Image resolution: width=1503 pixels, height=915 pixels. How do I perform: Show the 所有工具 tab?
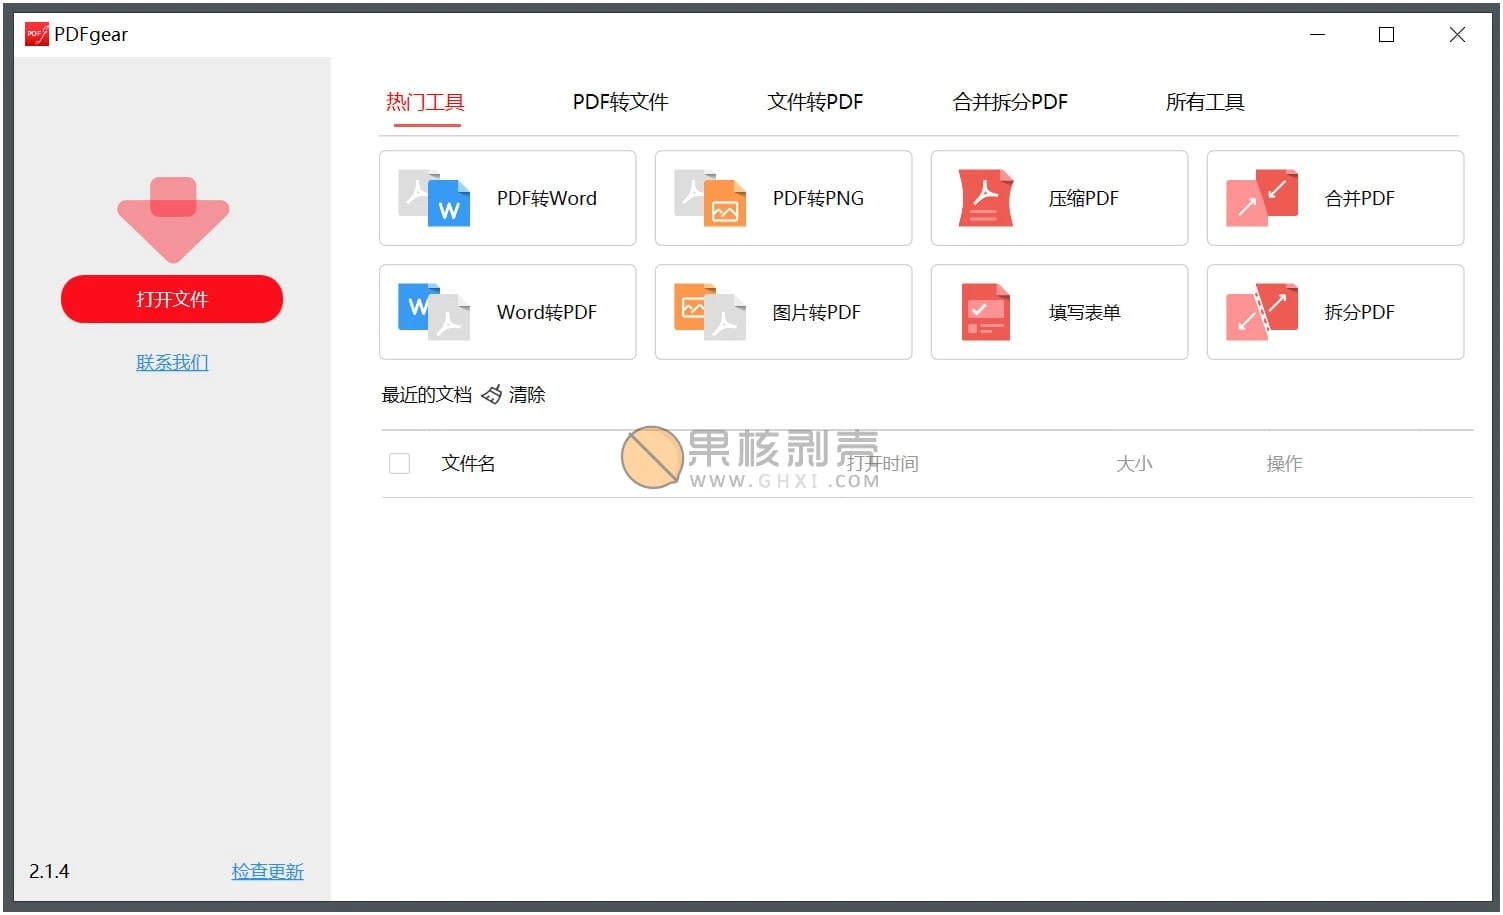click(1205, 102)
